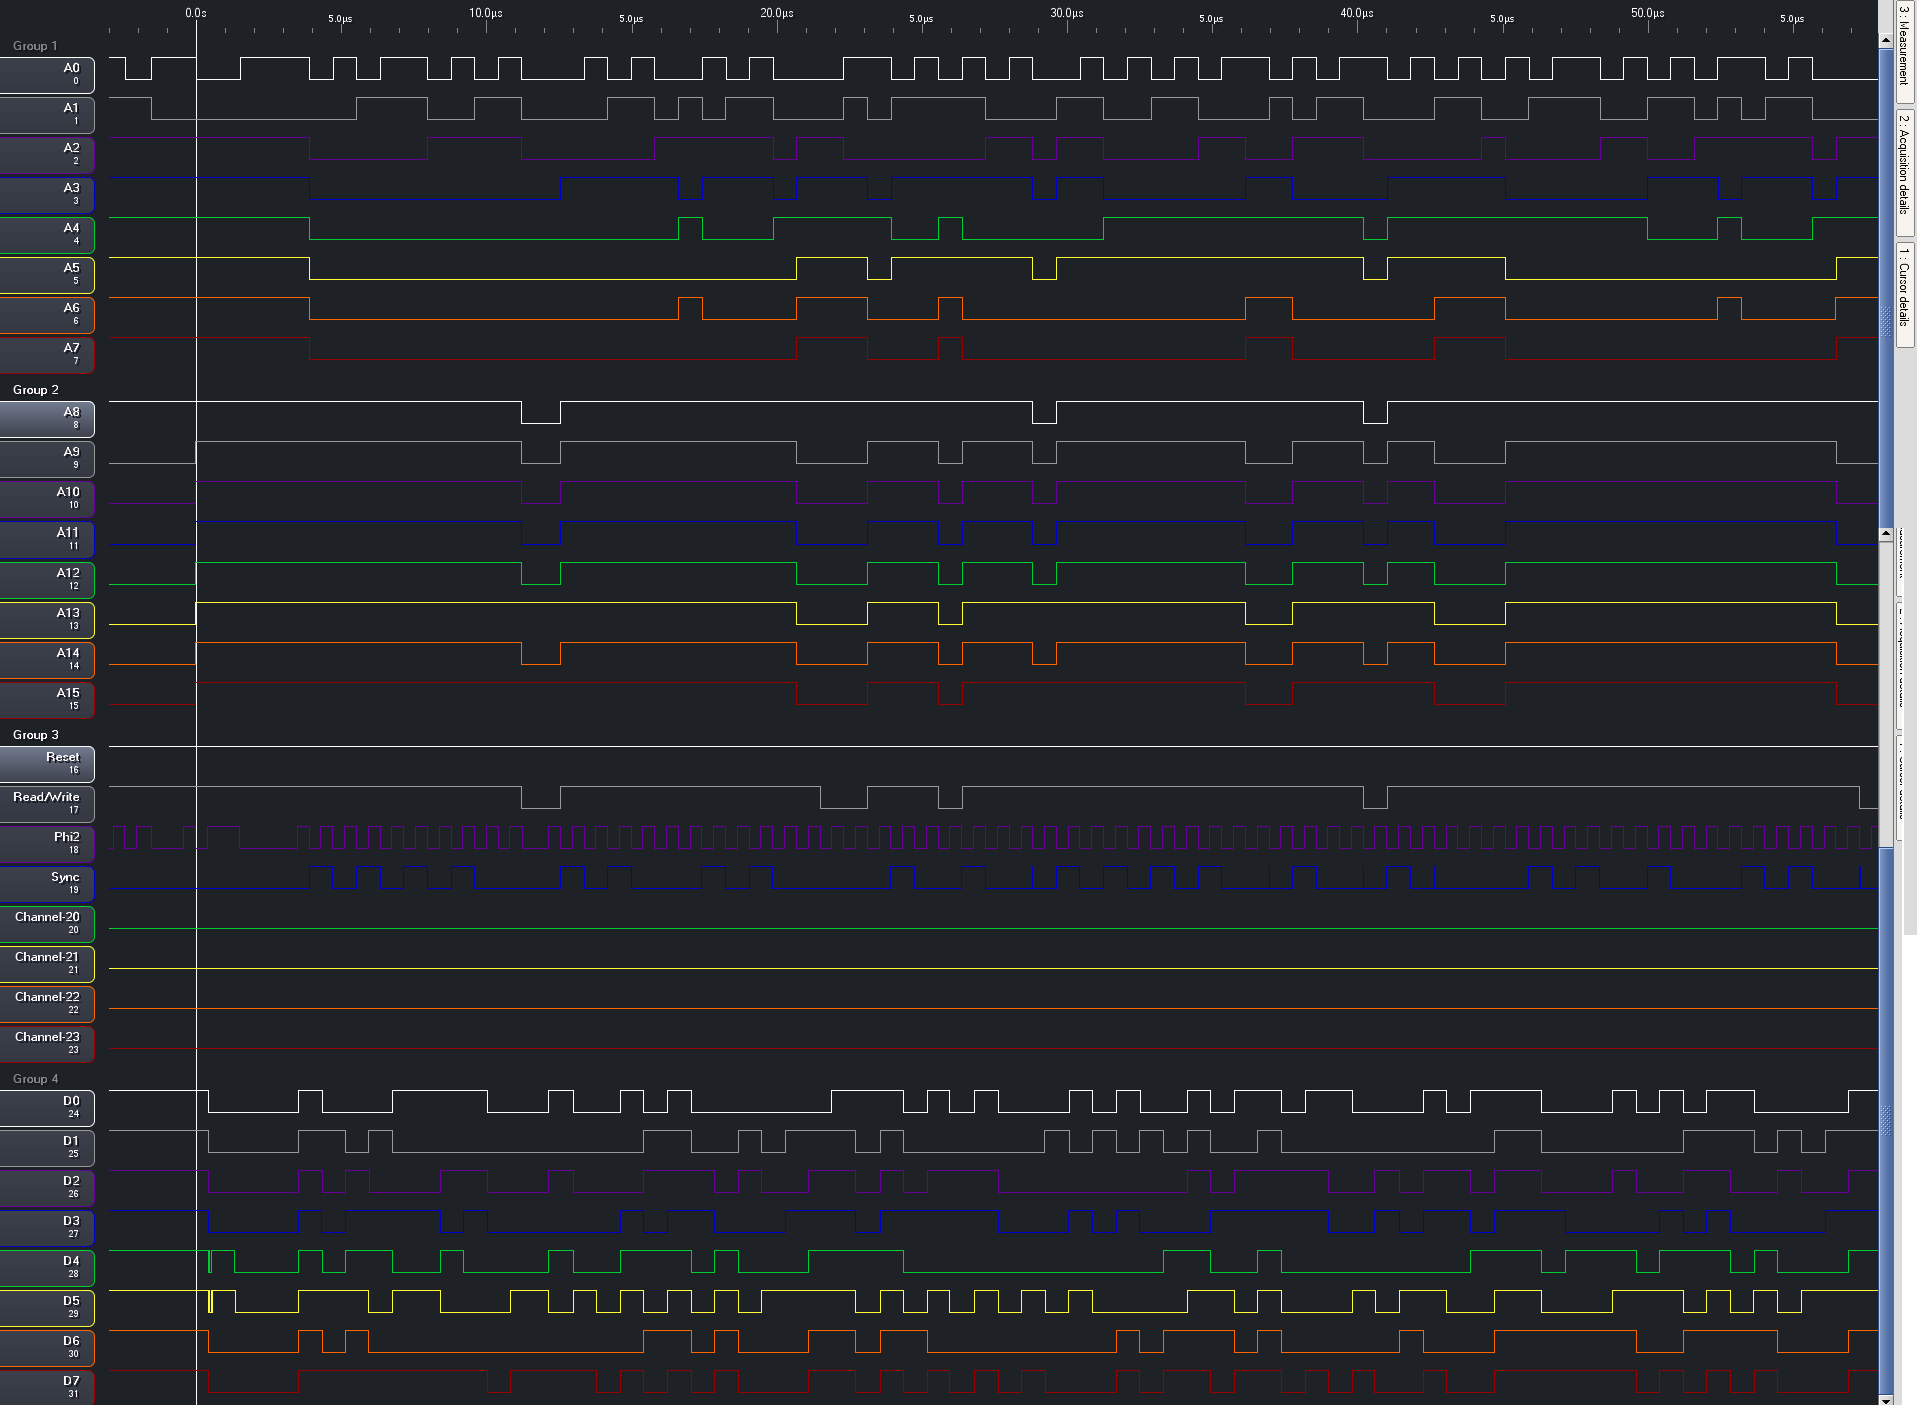Click the D7 channel label
Viewport: 1920px width, 1405px height.
(47, 1388)
